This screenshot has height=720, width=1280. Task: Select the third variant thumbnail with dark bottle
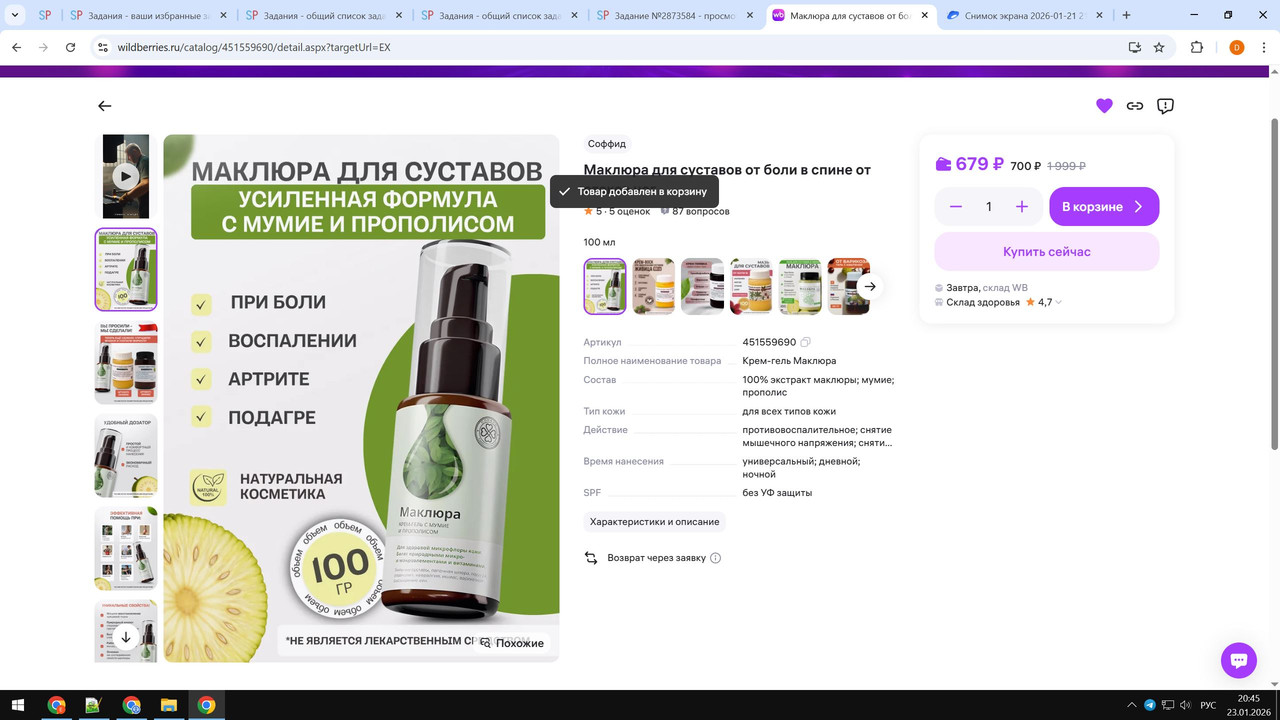click(702, 287)
